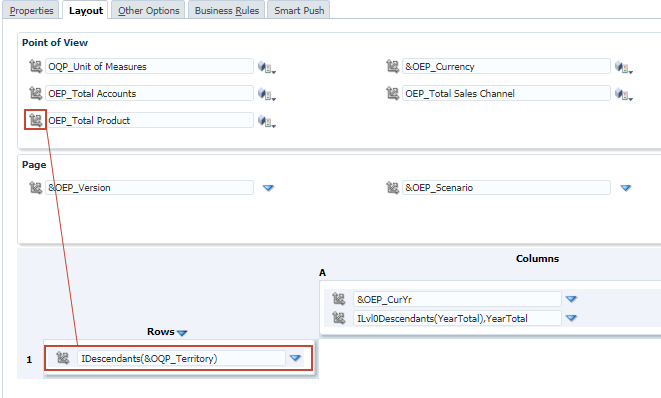
Task: Open dimension properties icon for OQP_Unit of Measures
Action: pos(267,67)
